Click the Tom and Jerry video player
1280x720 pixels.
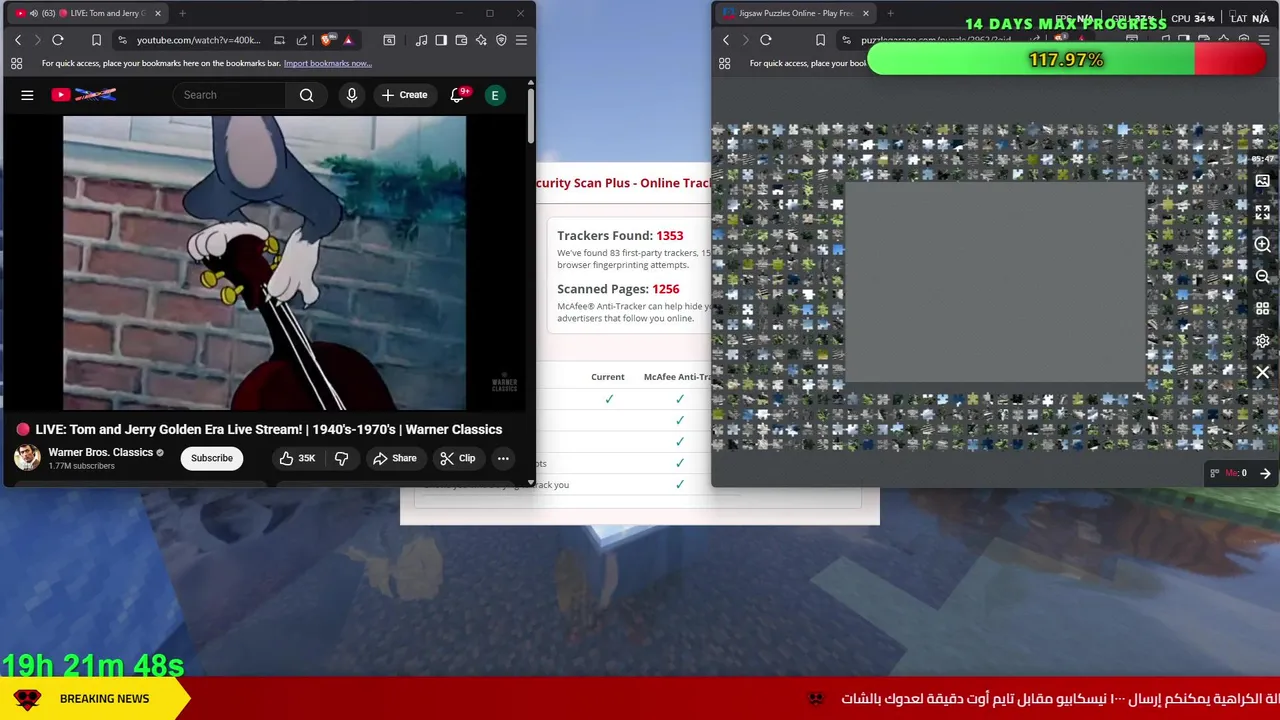(265, 263)
